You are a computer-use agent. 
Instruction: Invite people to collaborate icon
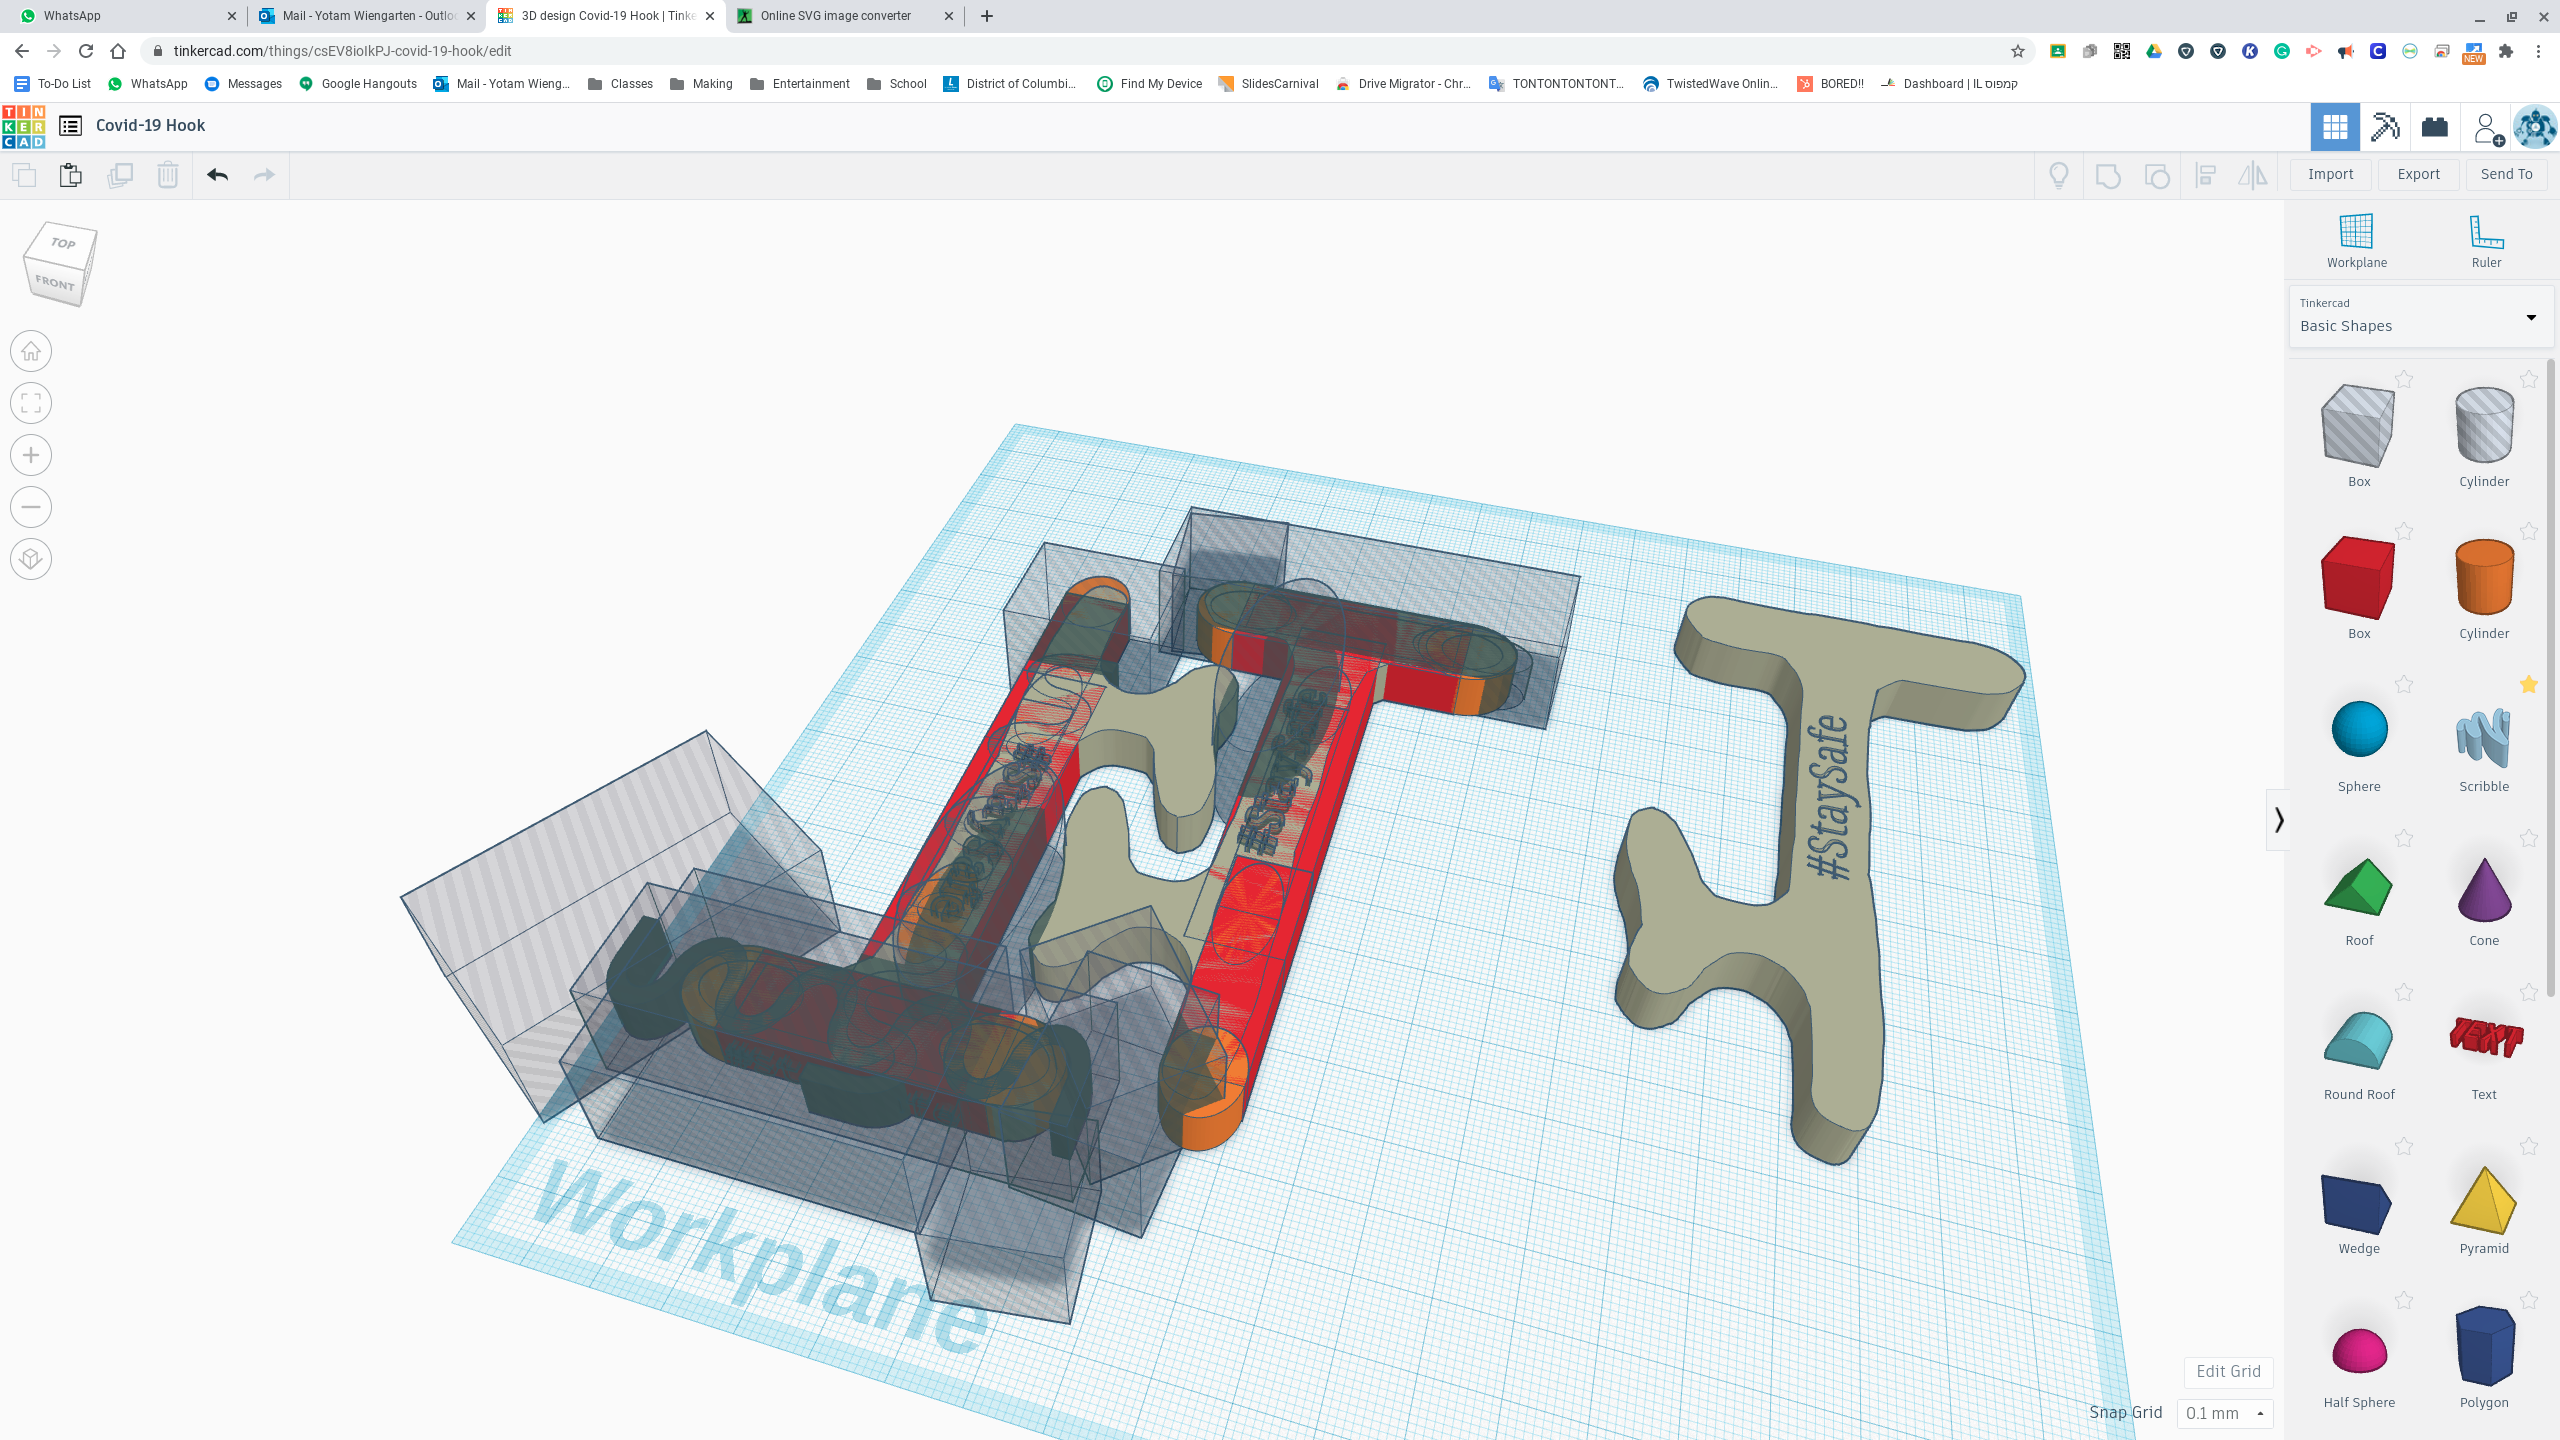(x=2488, y=128)
